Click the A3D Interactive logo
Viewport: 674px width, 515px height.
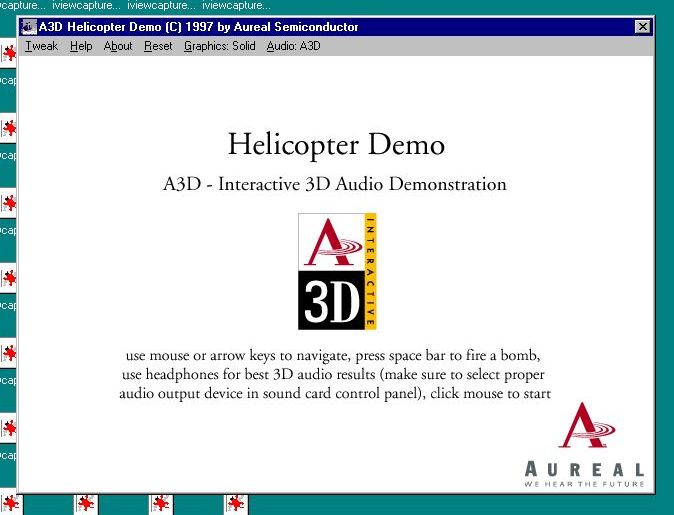click(x=337, y=271)
